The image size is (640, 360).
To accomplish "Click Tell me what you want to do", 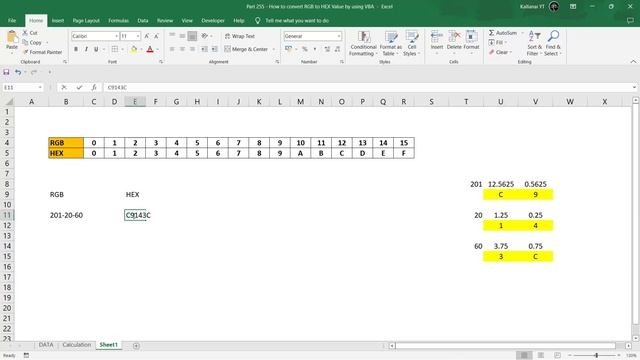I will pyautogui.click(x=297, y=20).
